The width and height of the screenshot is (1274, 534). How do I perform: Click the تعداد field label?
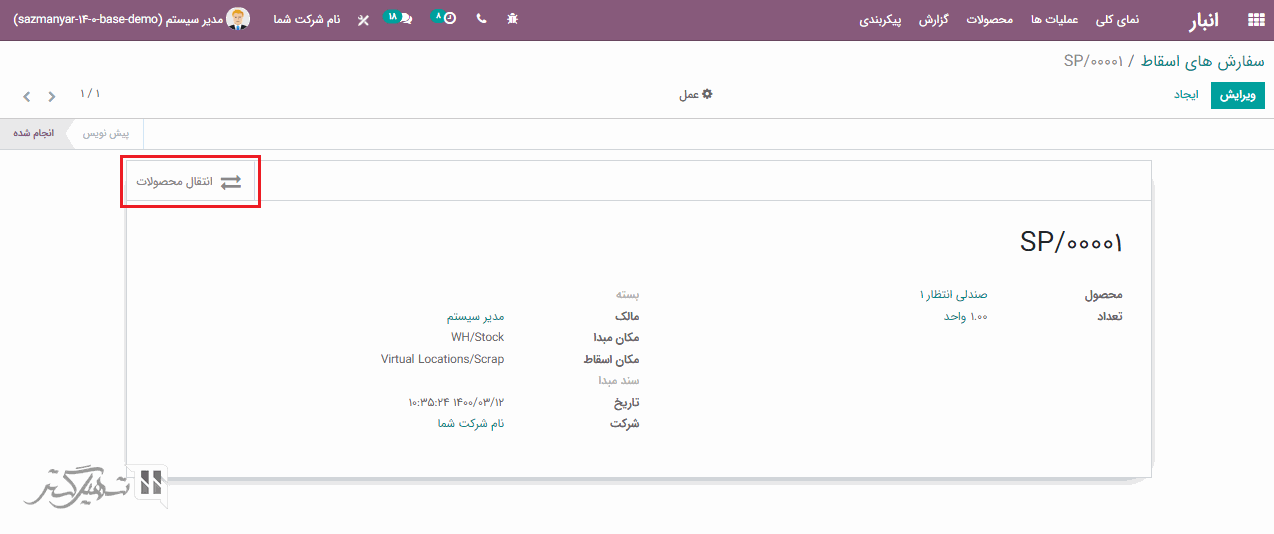pos(1108,316)
